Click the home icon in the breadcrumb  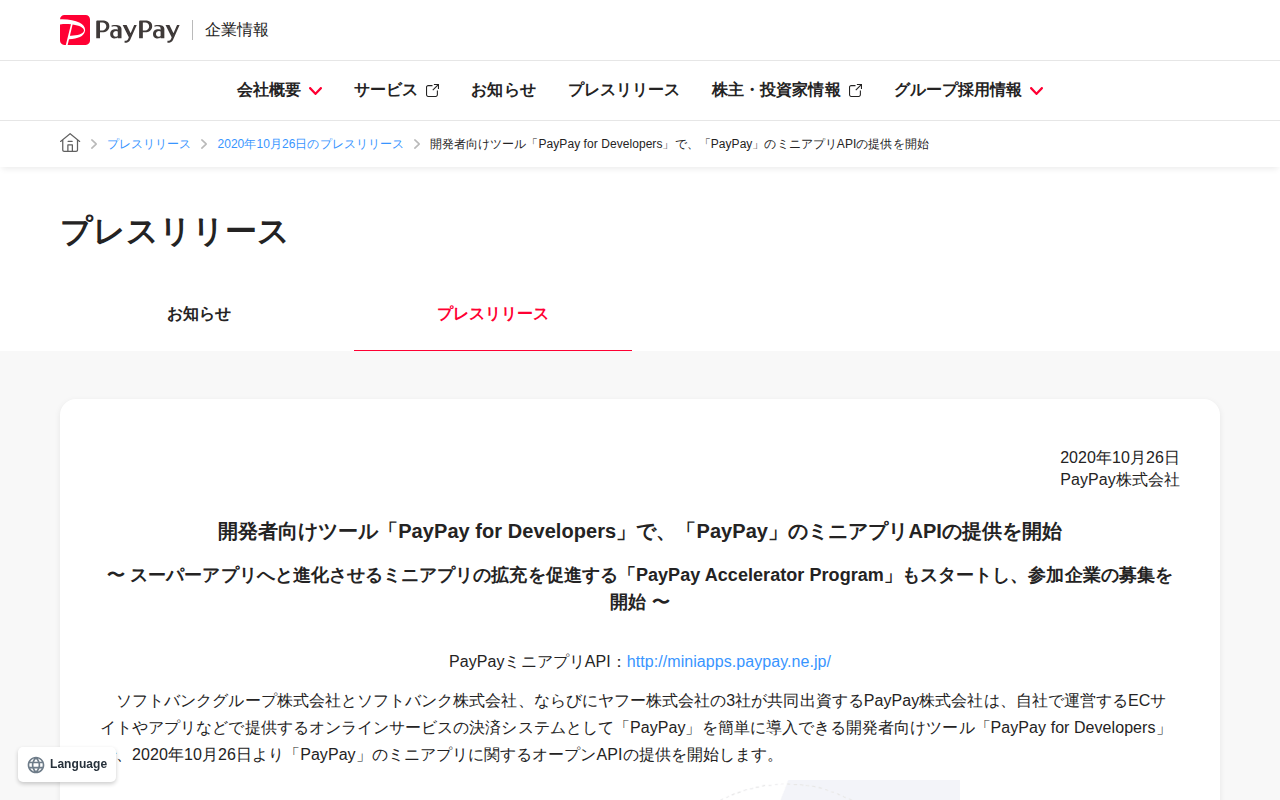70,143
